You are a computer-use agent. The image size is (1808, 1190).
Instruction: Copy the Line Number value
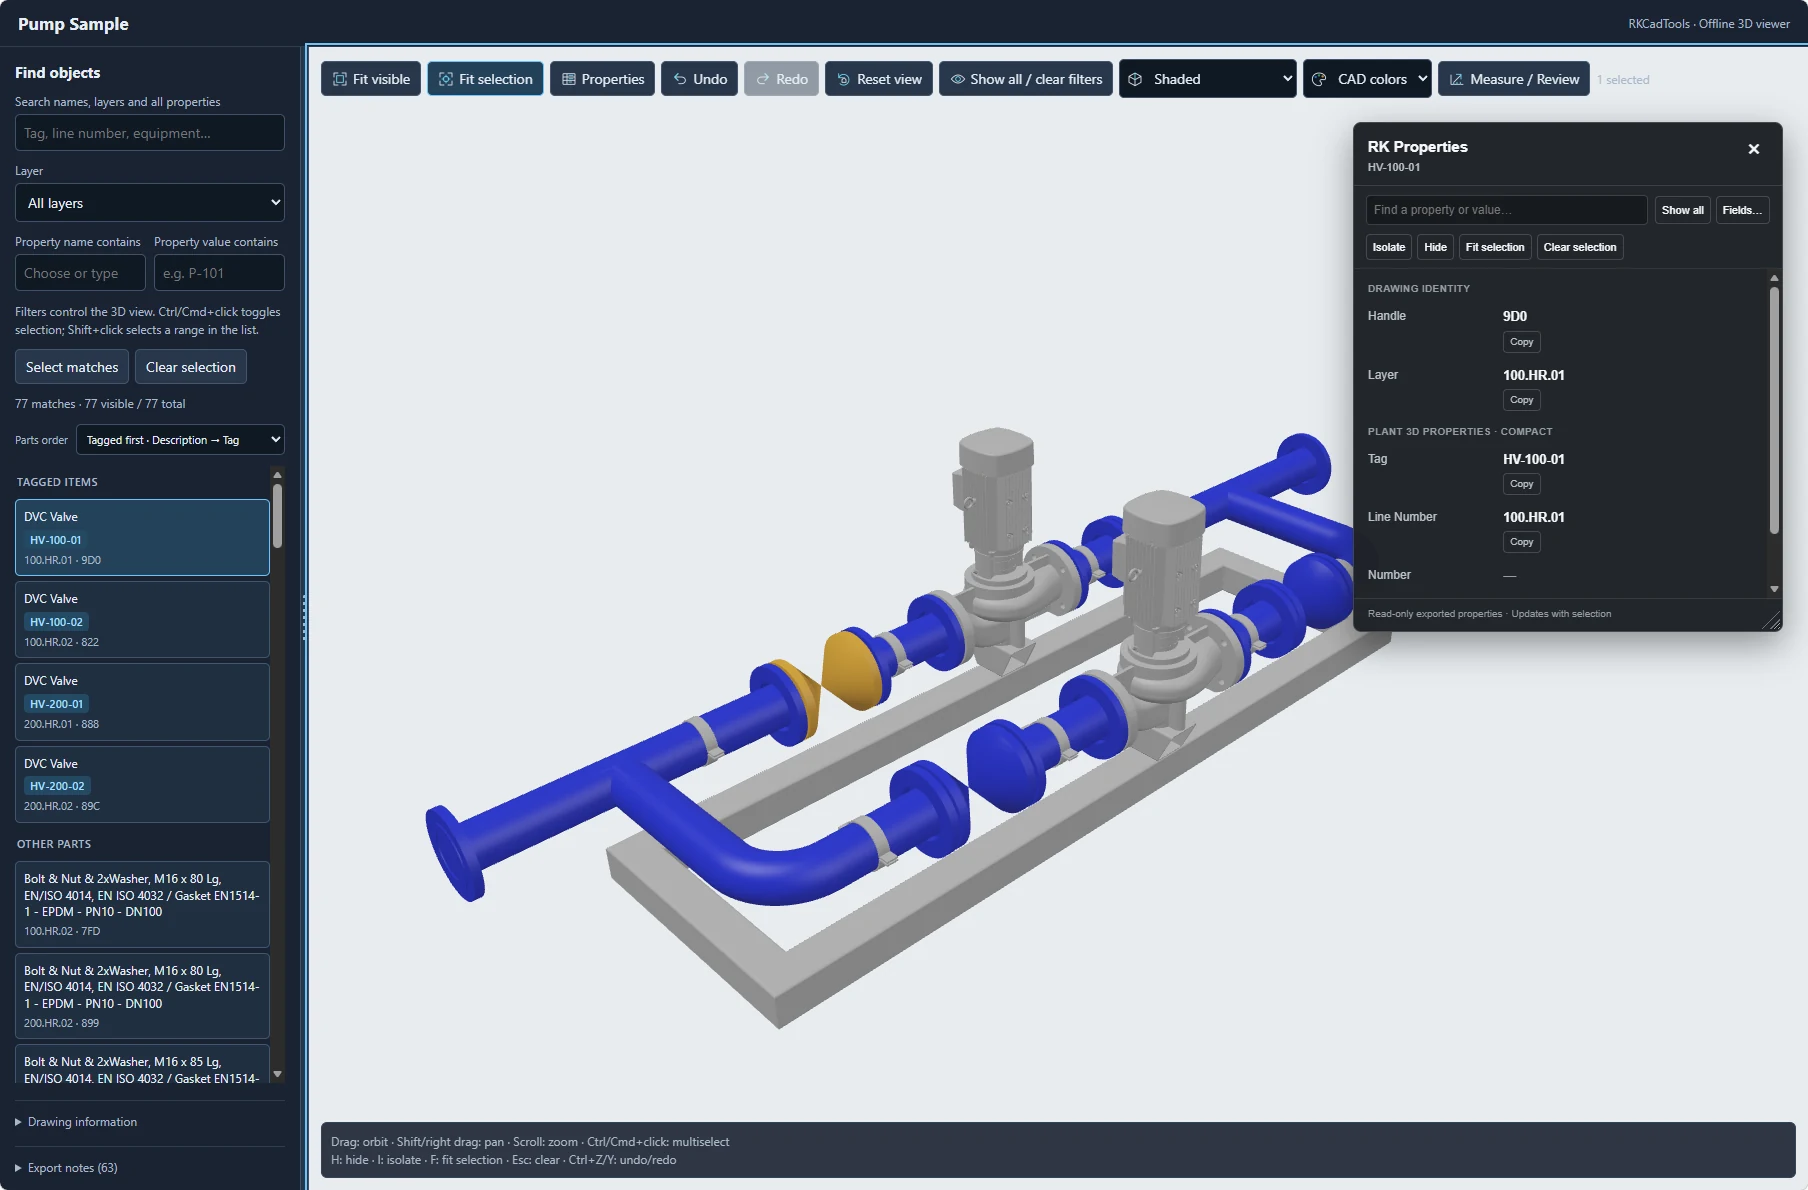(x=1521, y=542)
